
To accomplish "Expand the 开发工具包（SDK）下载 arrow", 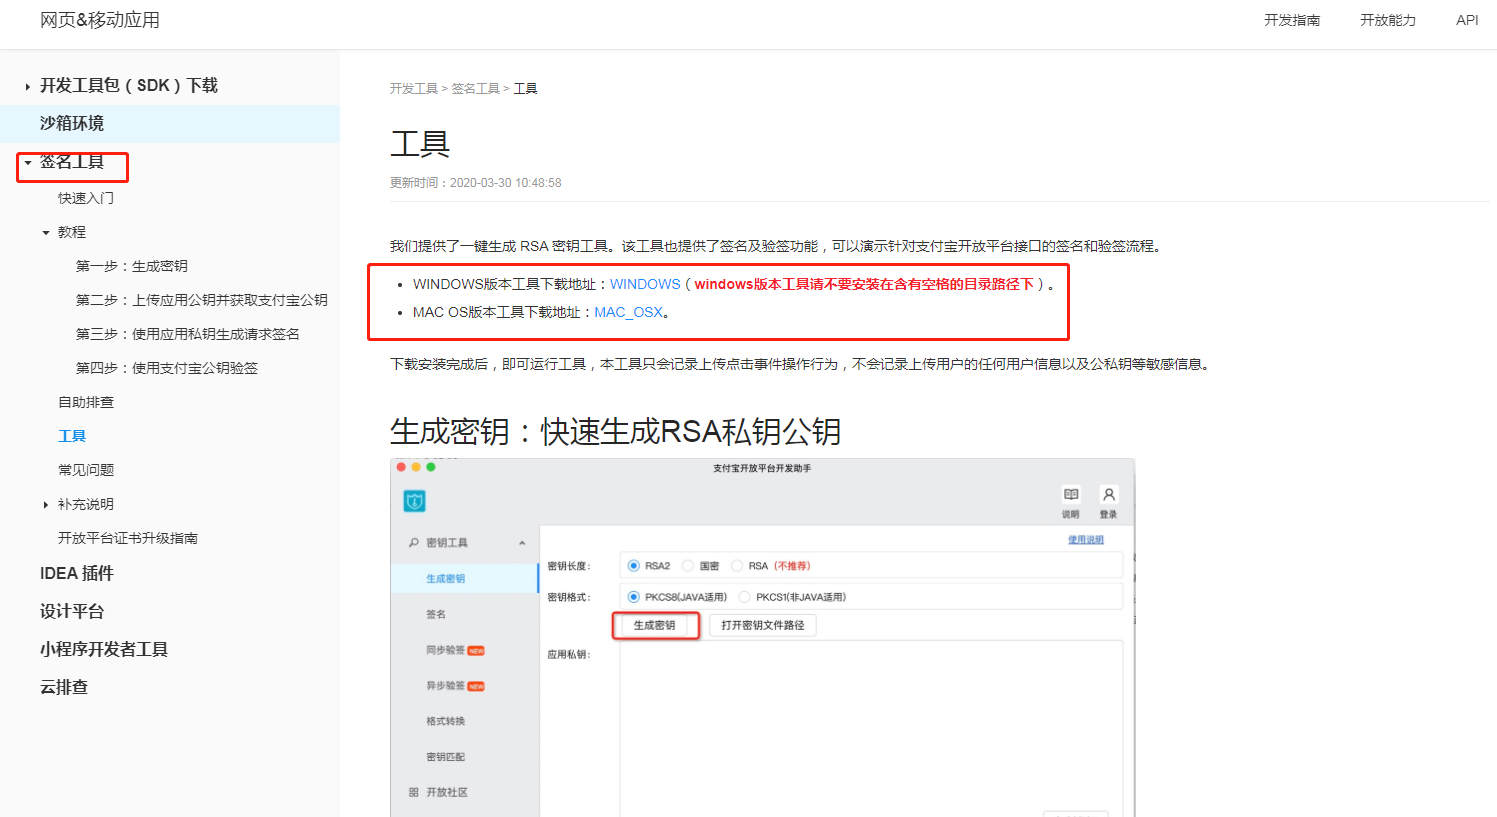I will [x=27, y=87].
